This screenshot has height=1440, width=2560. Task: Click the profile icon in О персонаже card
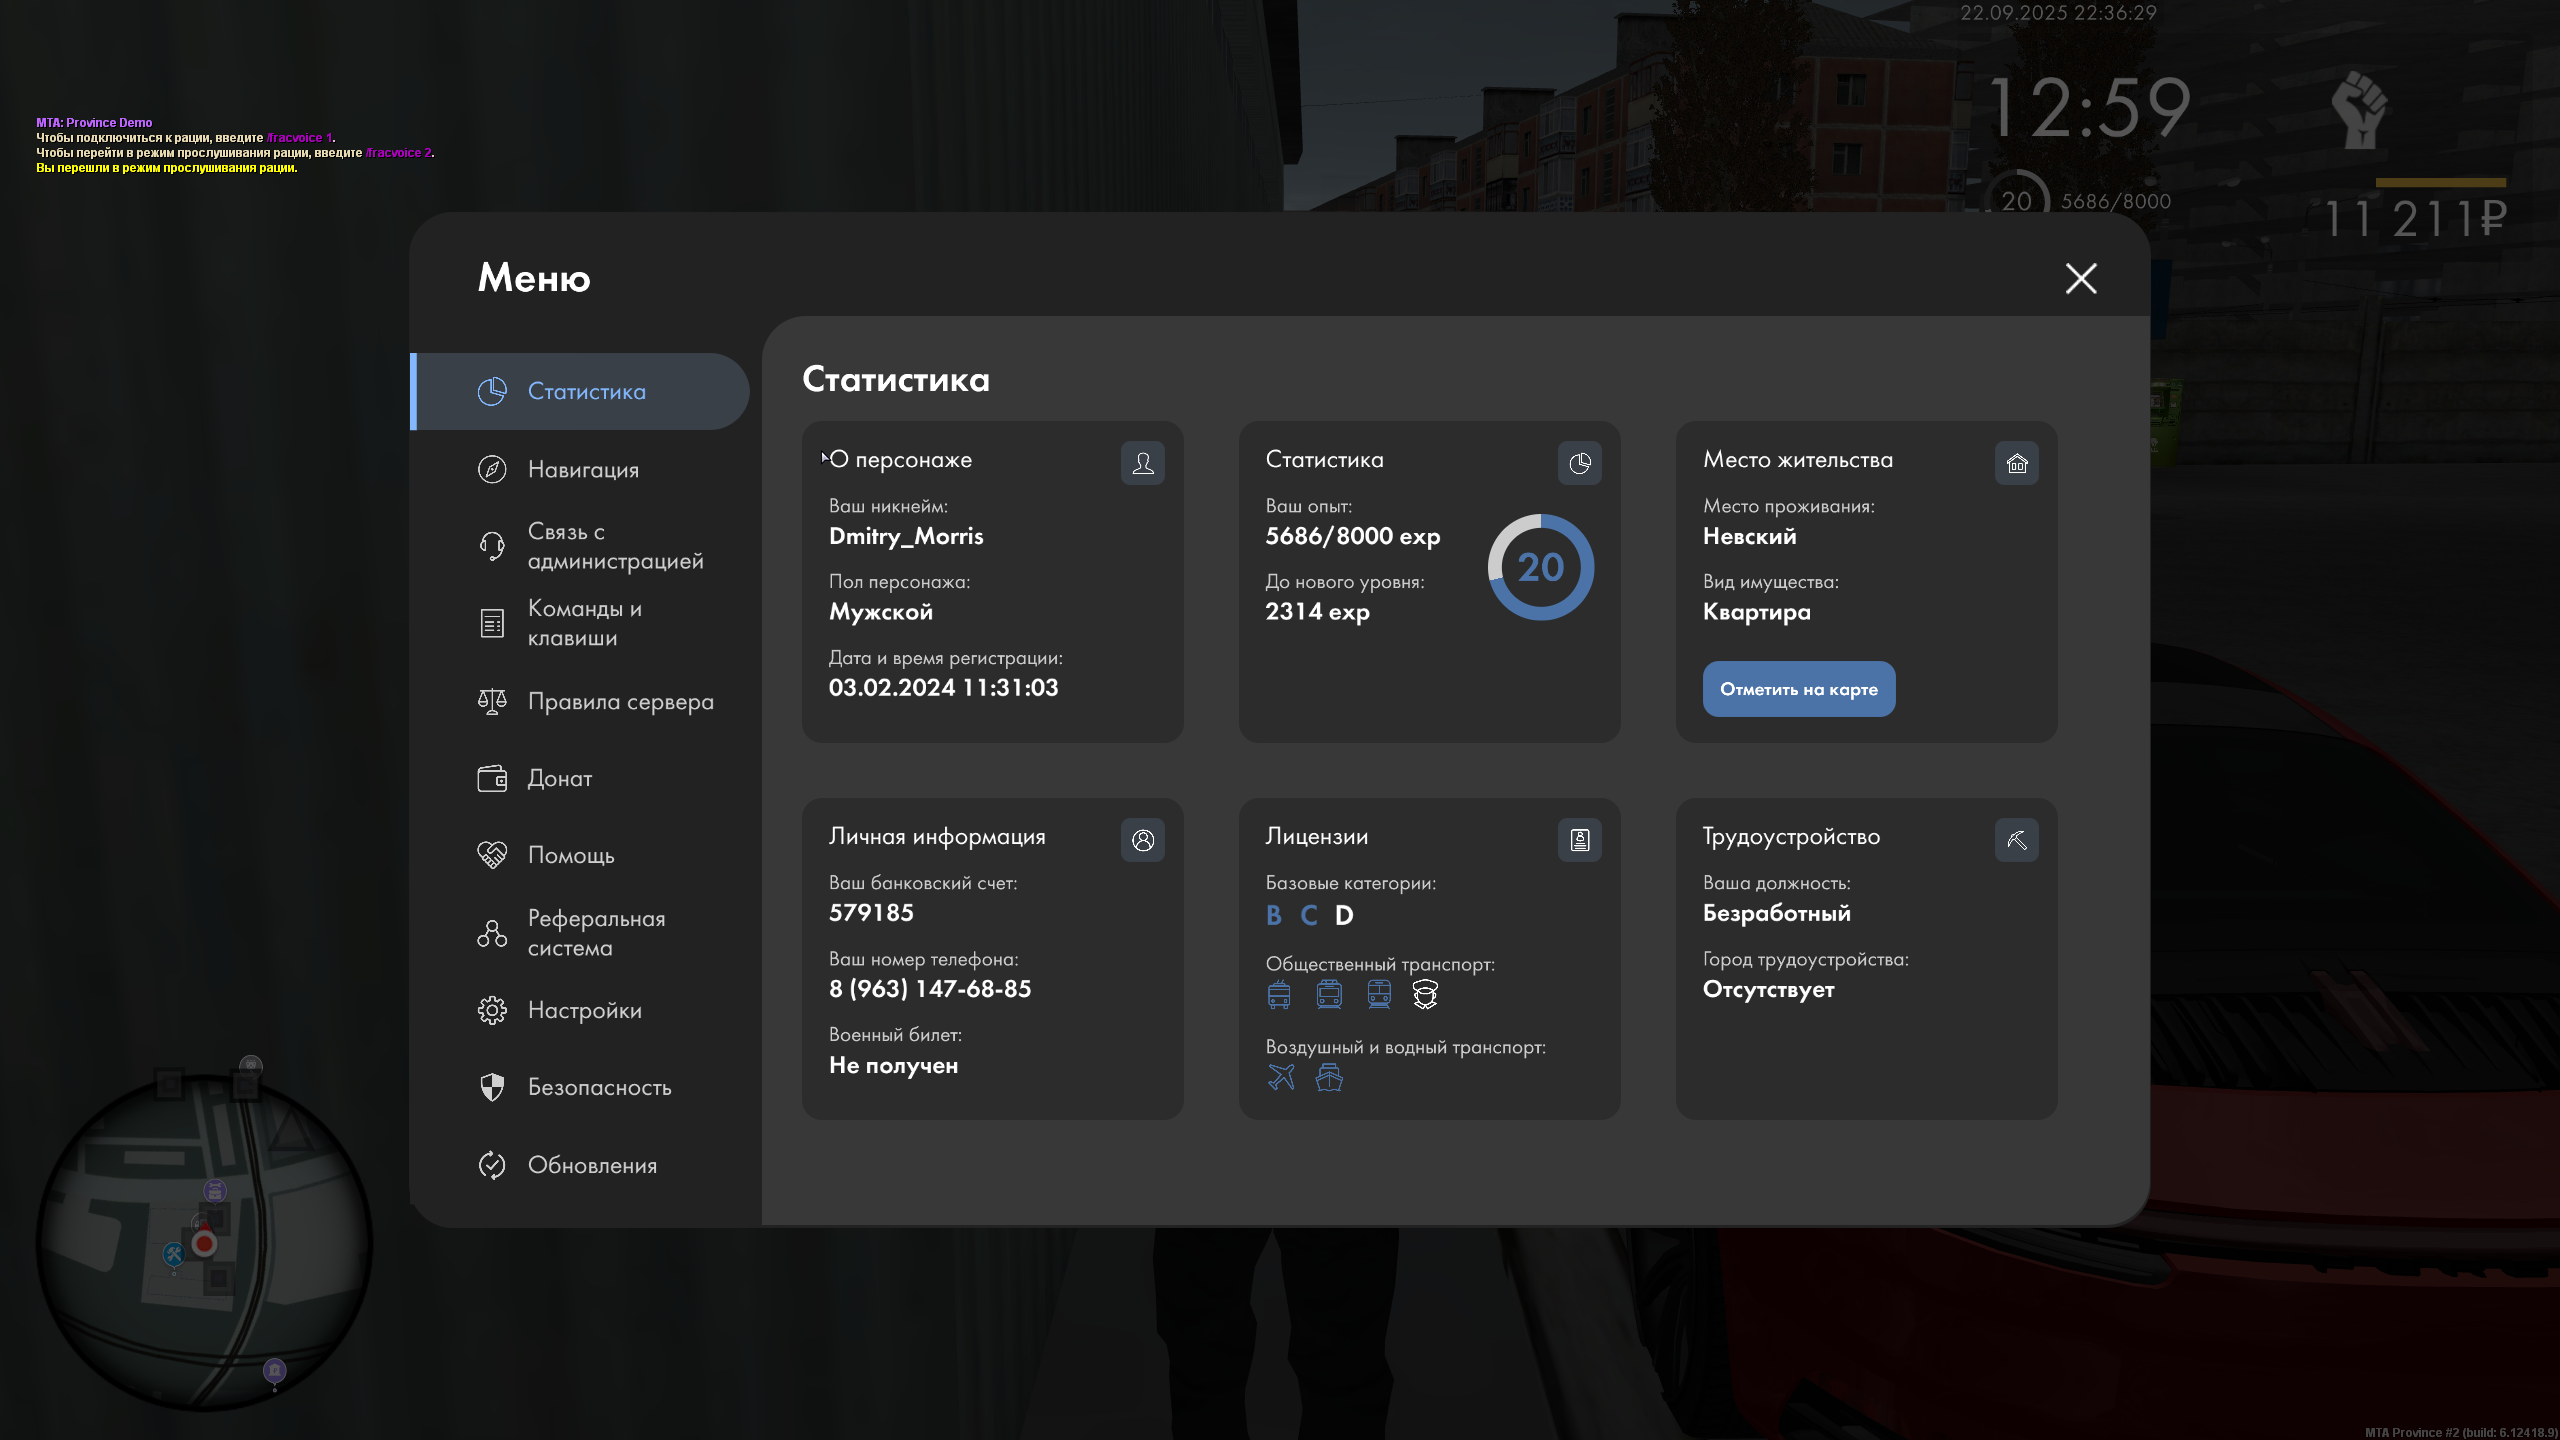pyautogui.click(x=1142, y=463)
